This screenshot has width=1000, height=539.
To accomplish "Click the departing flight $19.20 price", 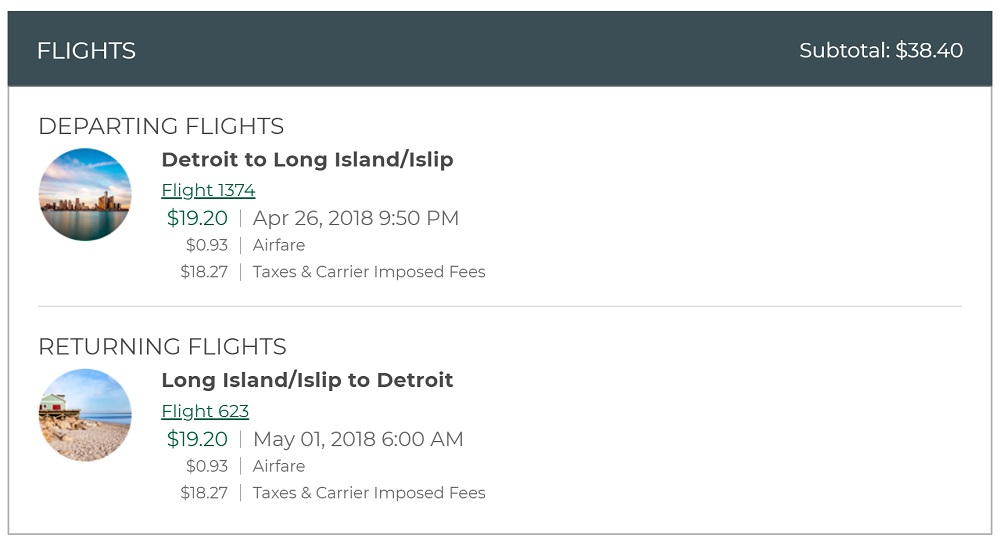I will [197, 218].
